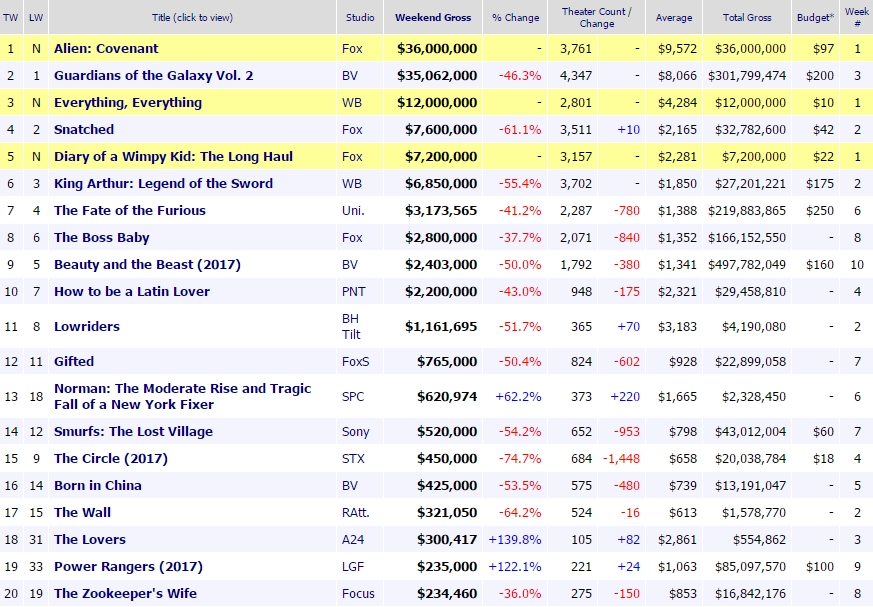This screenshot has height=607, width=873.
Task: Sort by Studio column header
Action: pos(360,17)
